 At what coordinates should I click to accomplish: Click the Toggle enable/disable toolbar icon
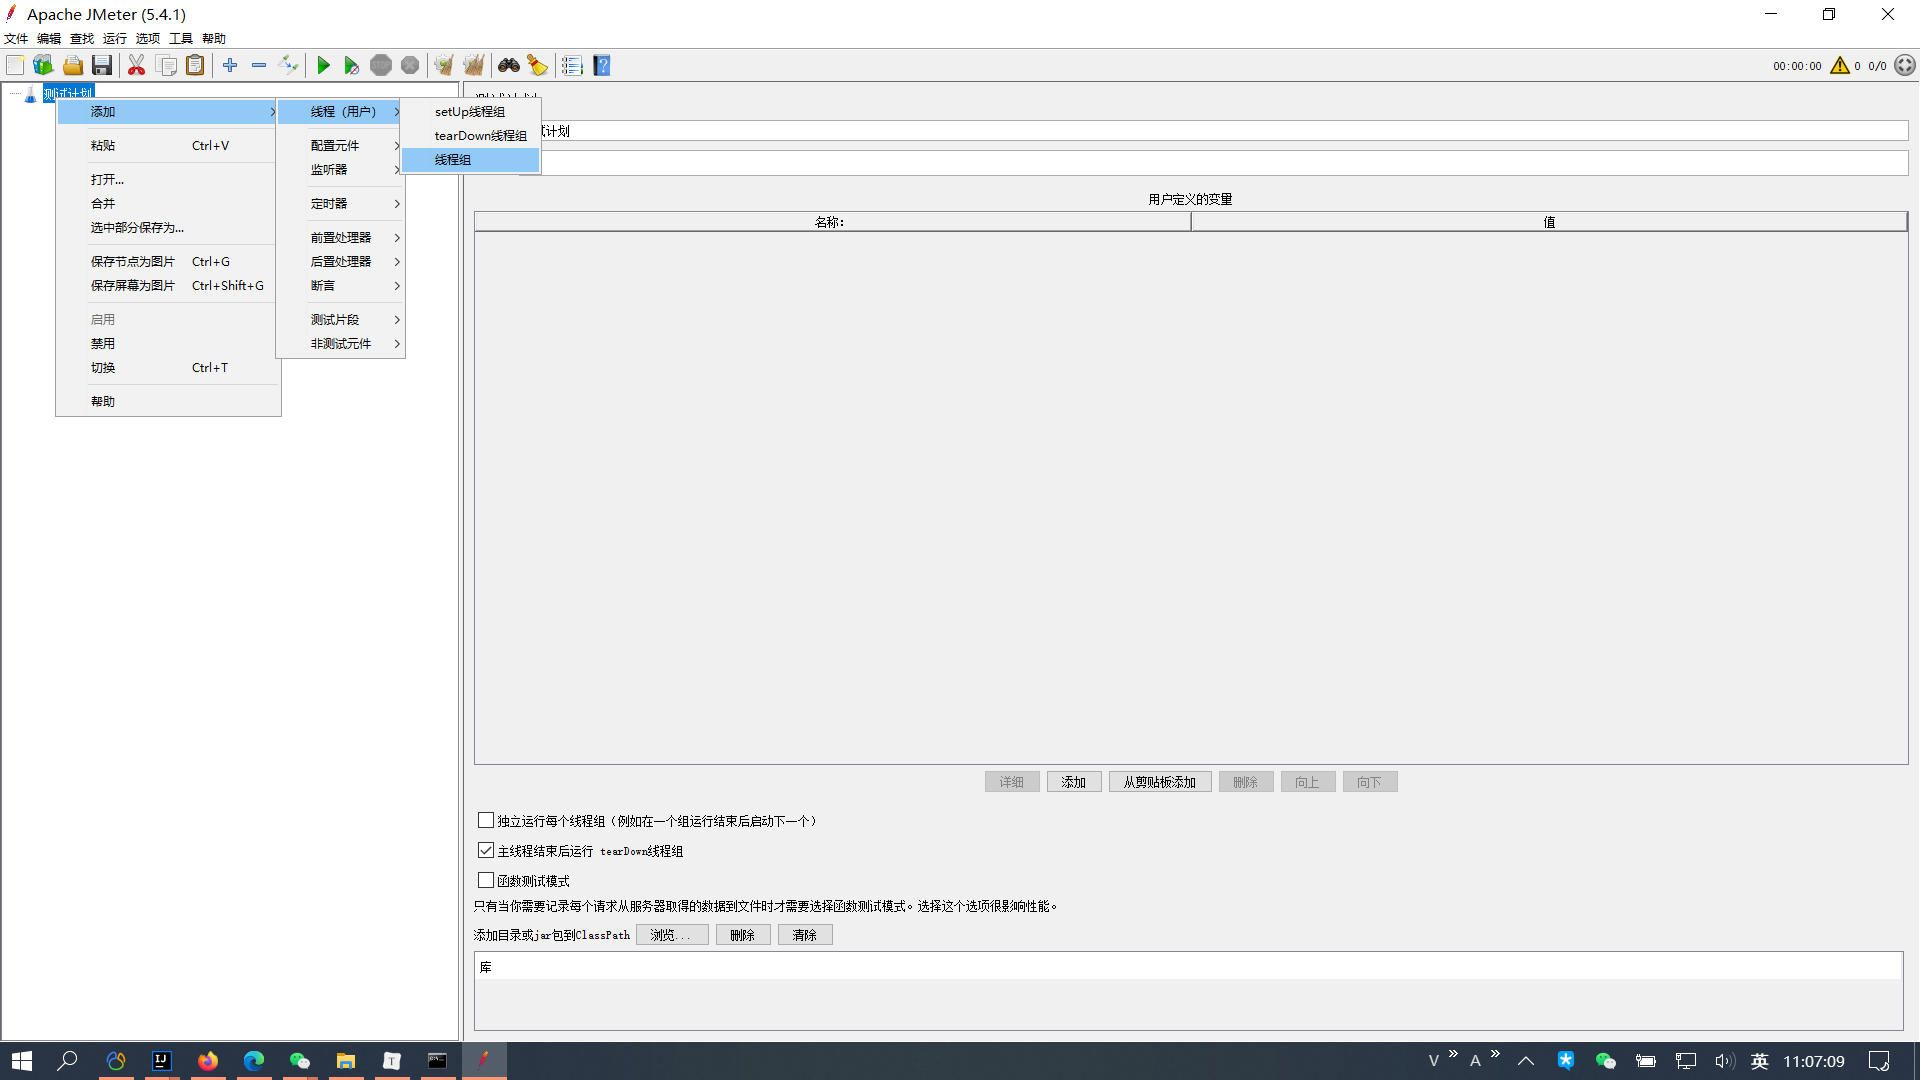[289, 65]
